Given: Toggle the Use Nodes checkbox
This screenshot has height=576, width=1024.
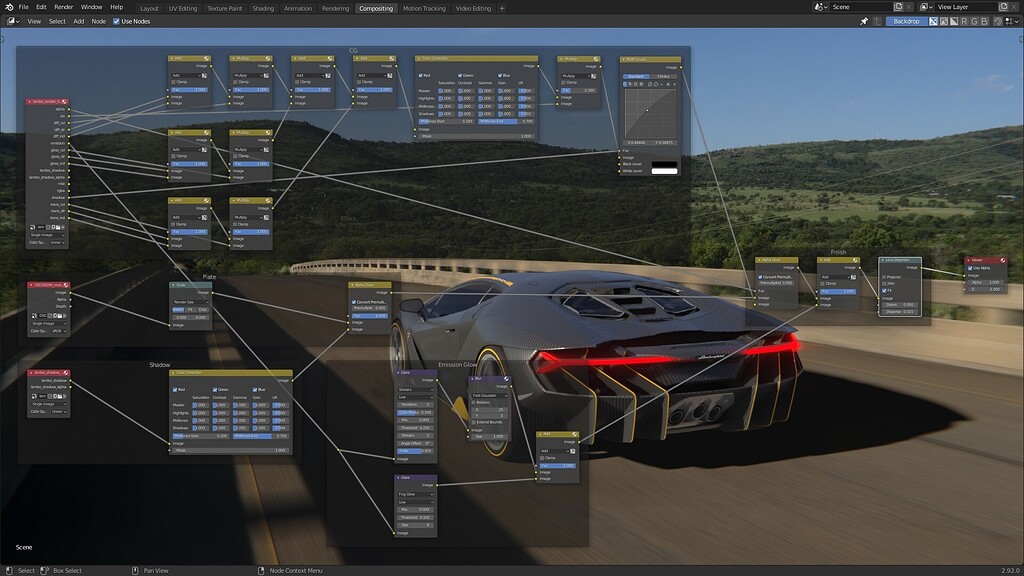Looking at the screenshot, I should point(116,21).
